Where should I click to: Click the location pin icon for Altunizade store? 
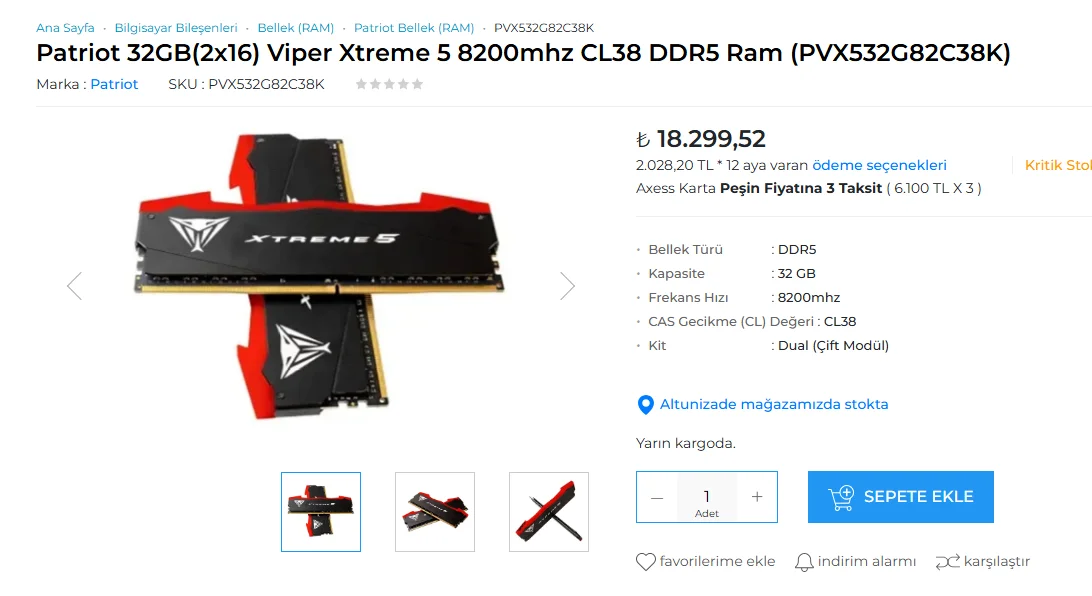[x=646, y=405]
